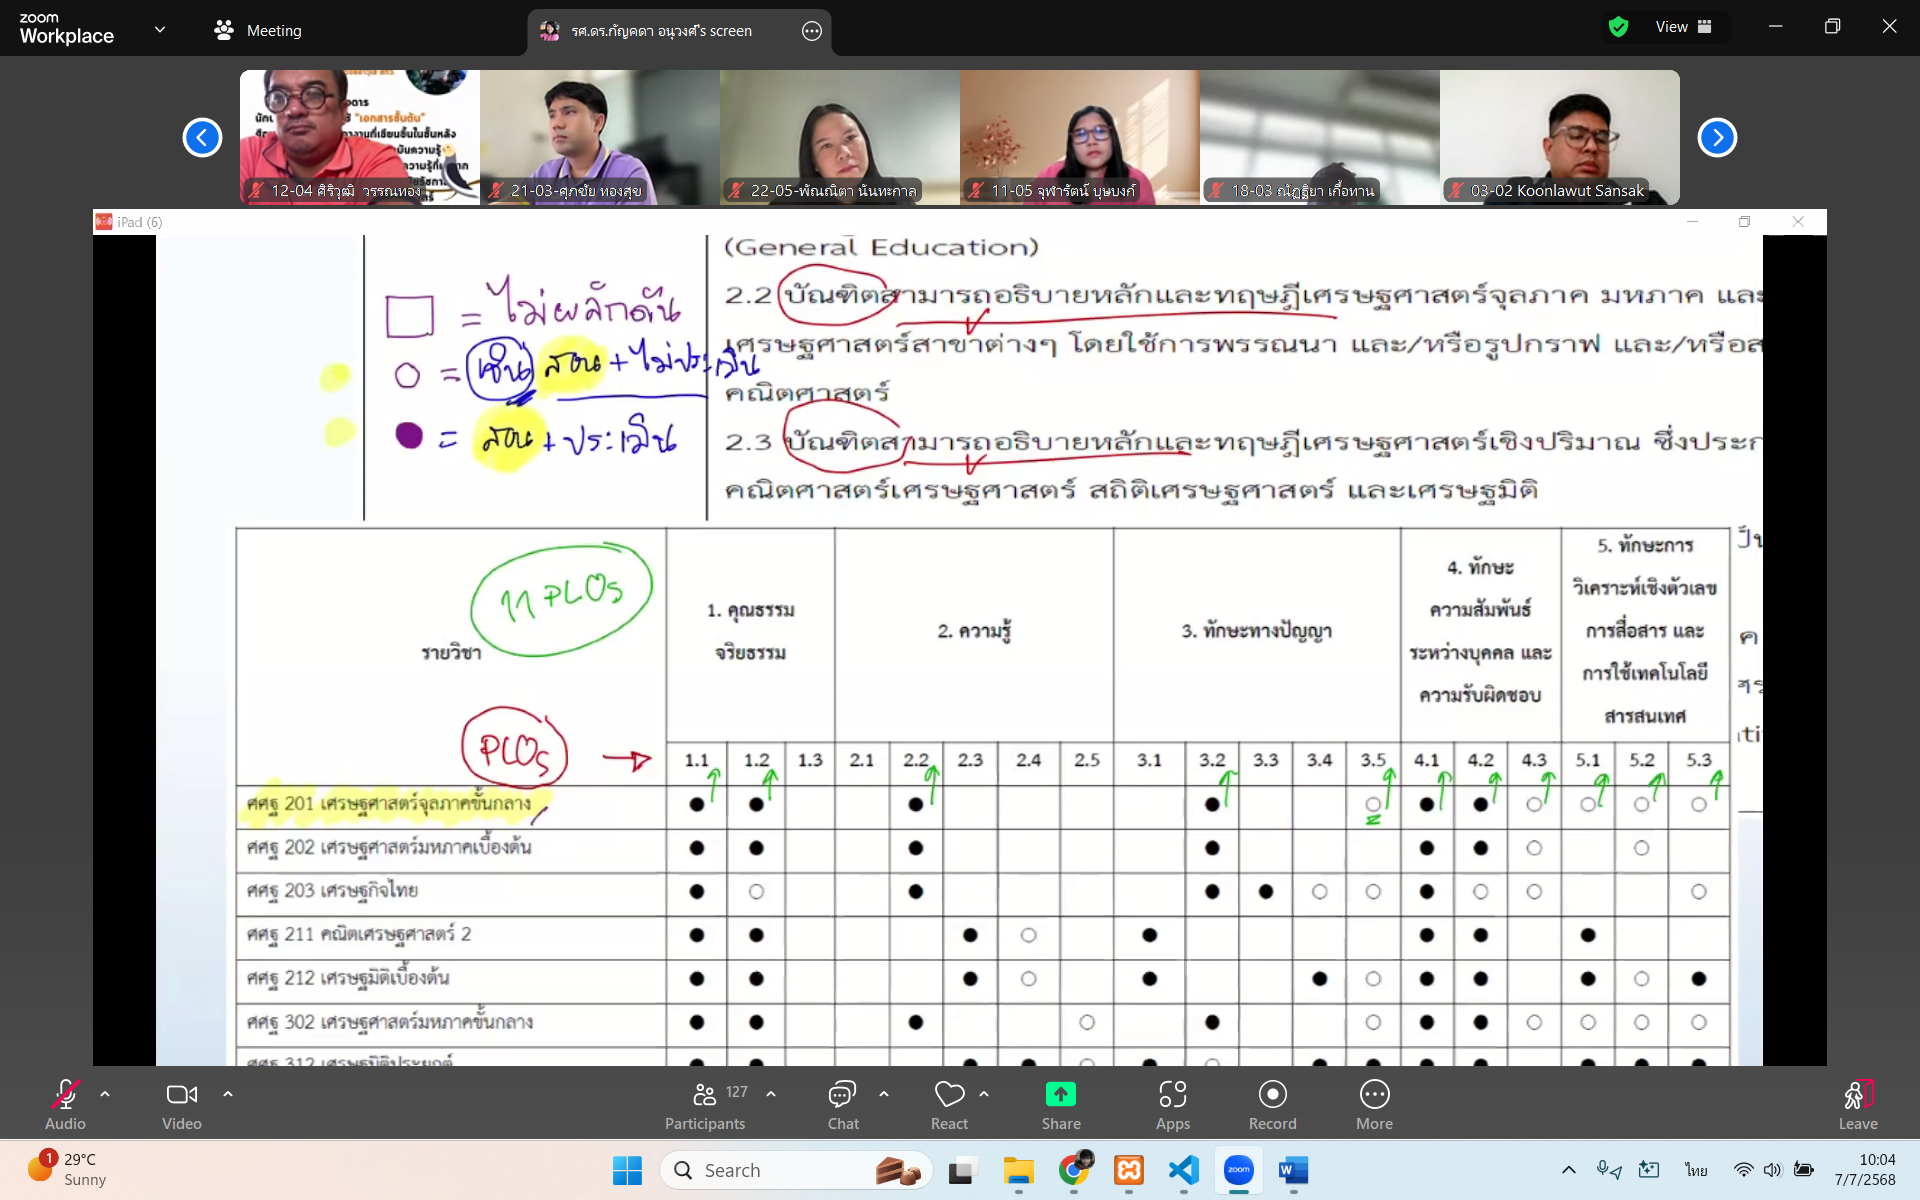The width and height of the screenshot is (1920, 1200).
Task: Click the next participants gallery arrow
Action: point(1717,137)
